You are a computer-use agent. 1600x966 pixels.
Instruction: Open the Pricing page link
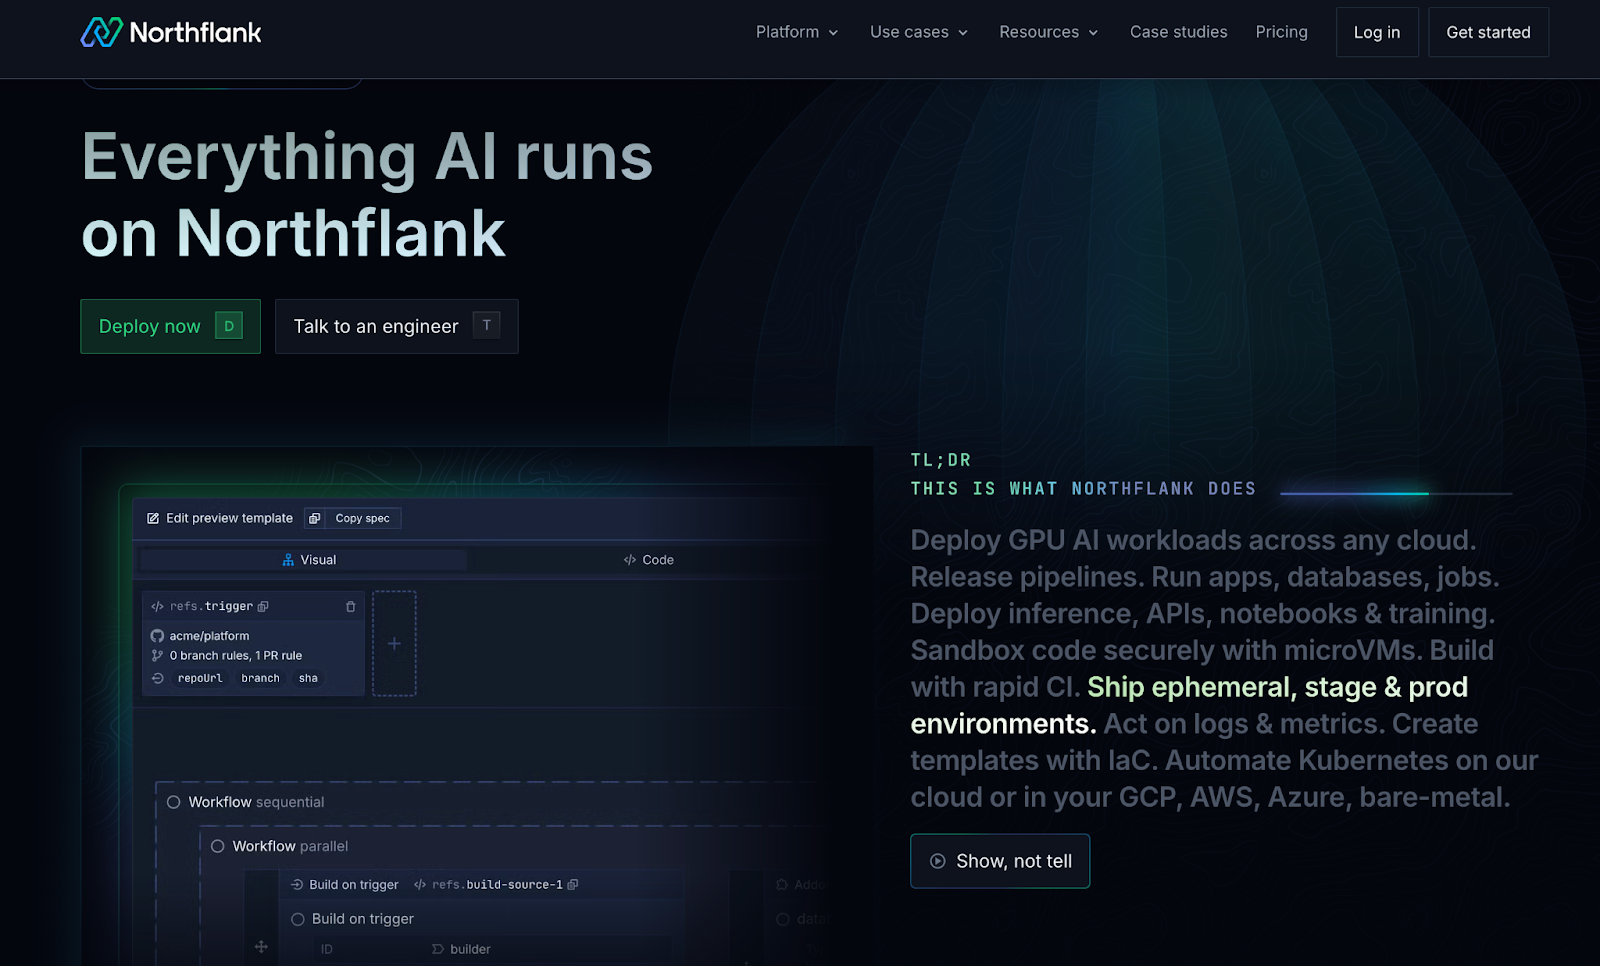1281,32
